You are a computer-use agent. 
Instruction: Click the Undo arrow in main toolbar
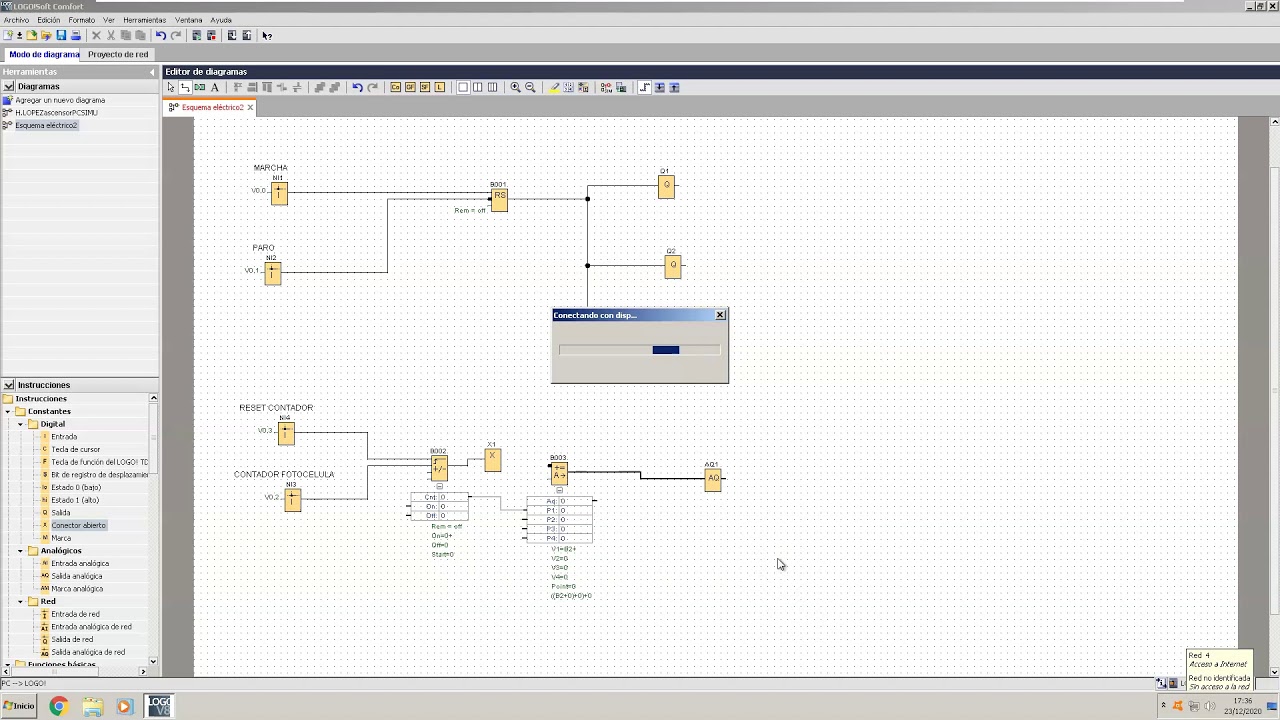[161, 35]
